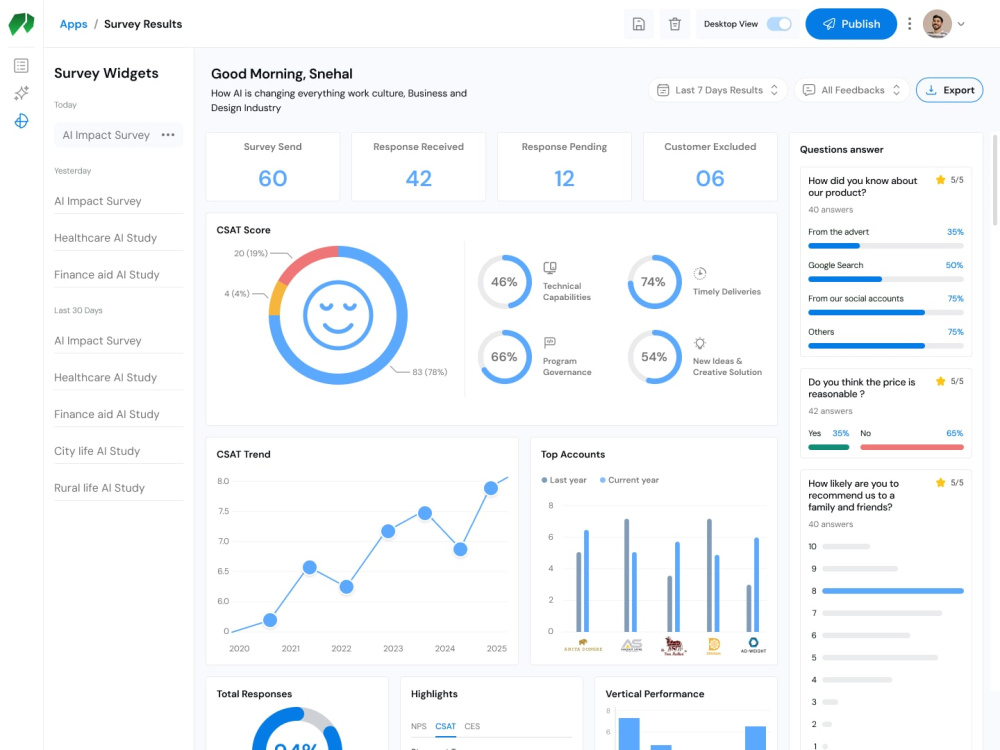Switch to CSAT tab in Highlights
The image size is (1000, 750).
click(445, 726)
